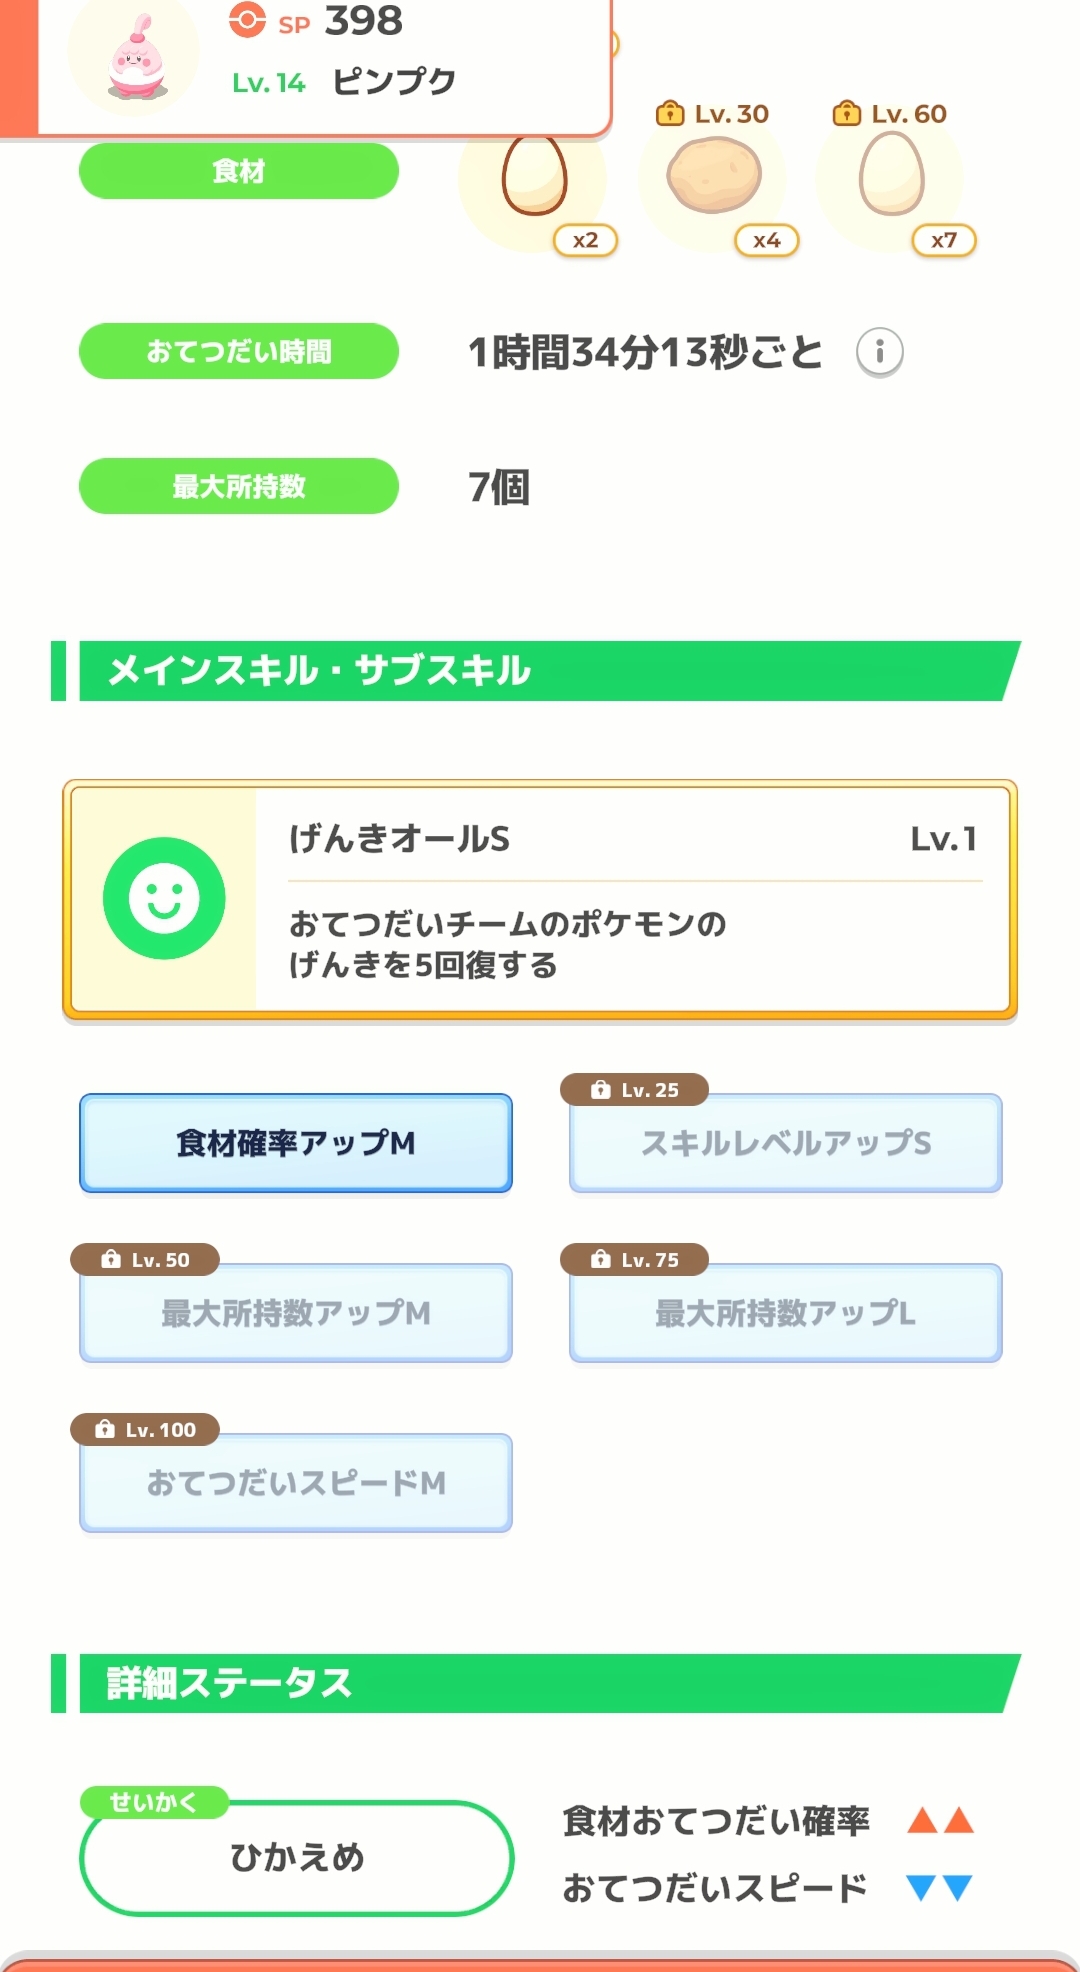Open the げんきオールS main skill card
The image size is (1080, 1972).
tap(630, 900)
